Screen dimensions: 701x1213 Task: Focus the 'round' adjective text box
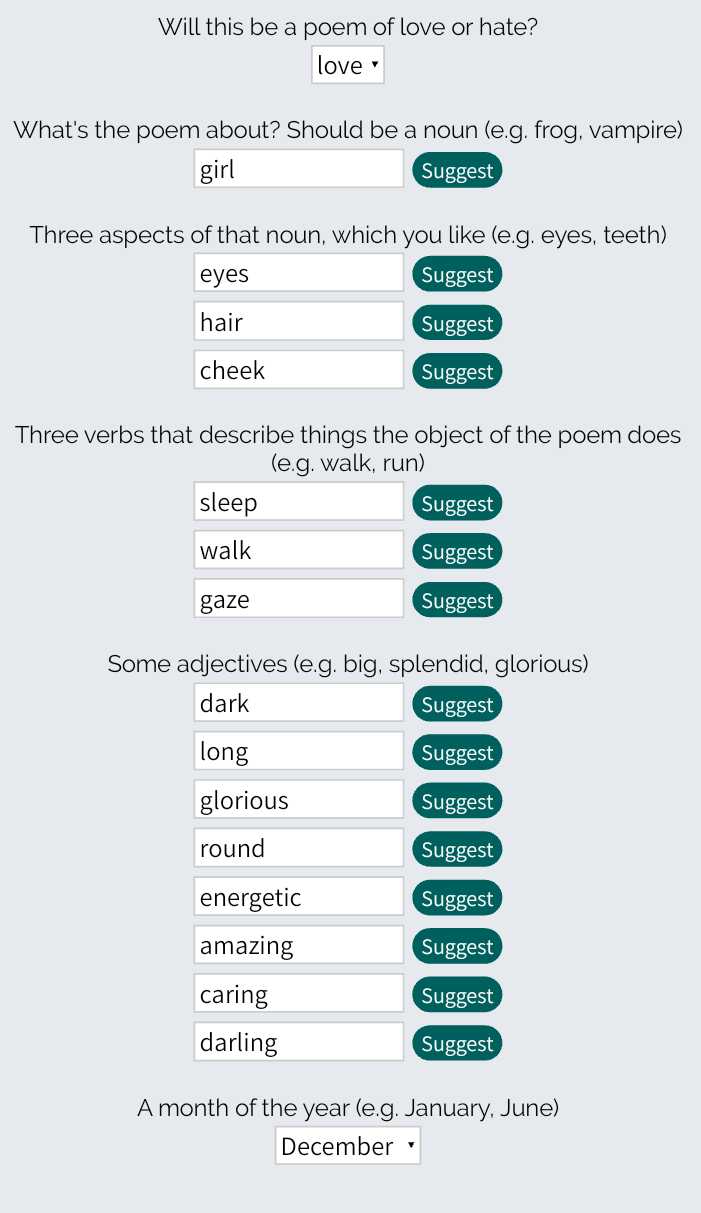pos(298,848)
